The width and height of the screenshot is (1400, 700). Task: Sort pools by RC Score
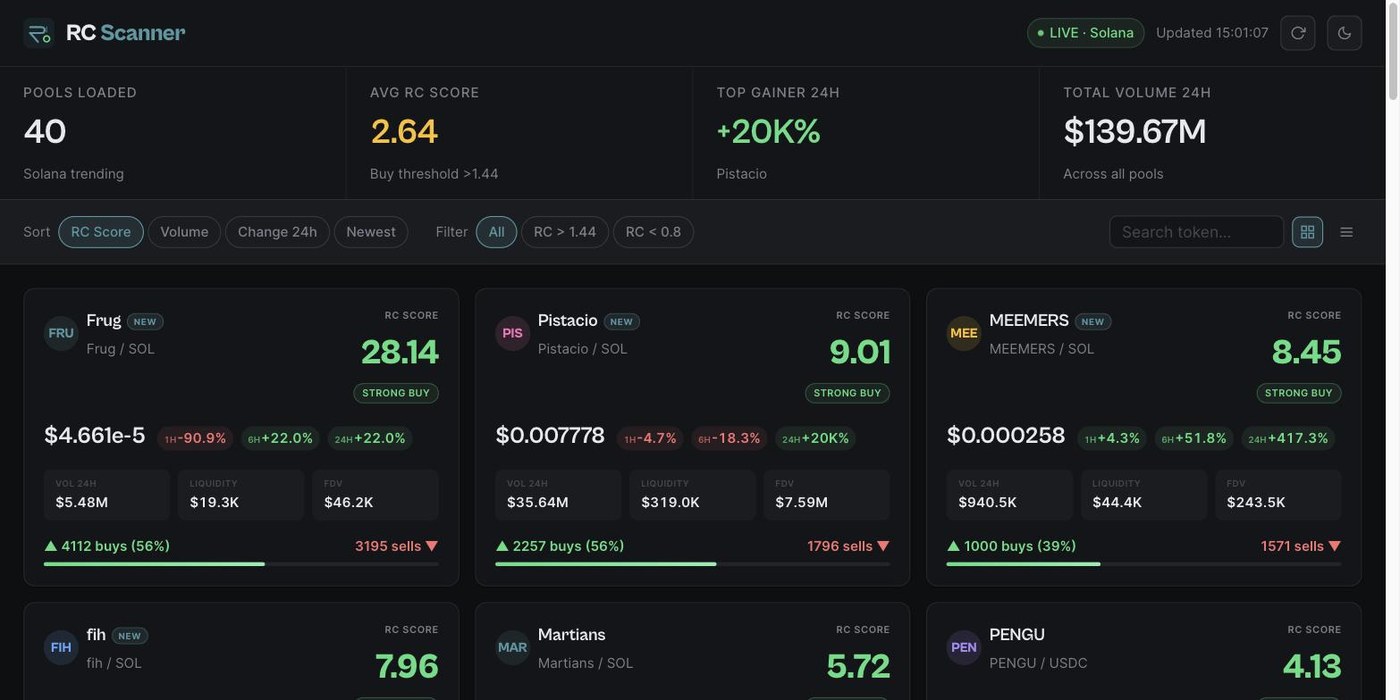pos(101,232)
